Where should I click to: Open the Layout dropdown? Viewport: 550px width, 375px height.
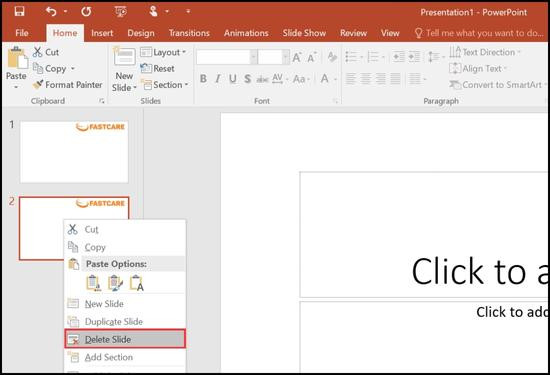pos(163,52)
